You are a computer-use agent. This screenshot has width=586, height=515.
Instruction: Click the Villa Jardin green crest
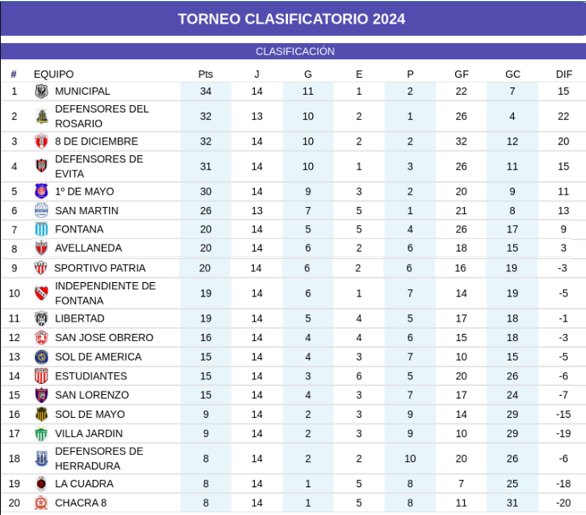pos(41,434)
